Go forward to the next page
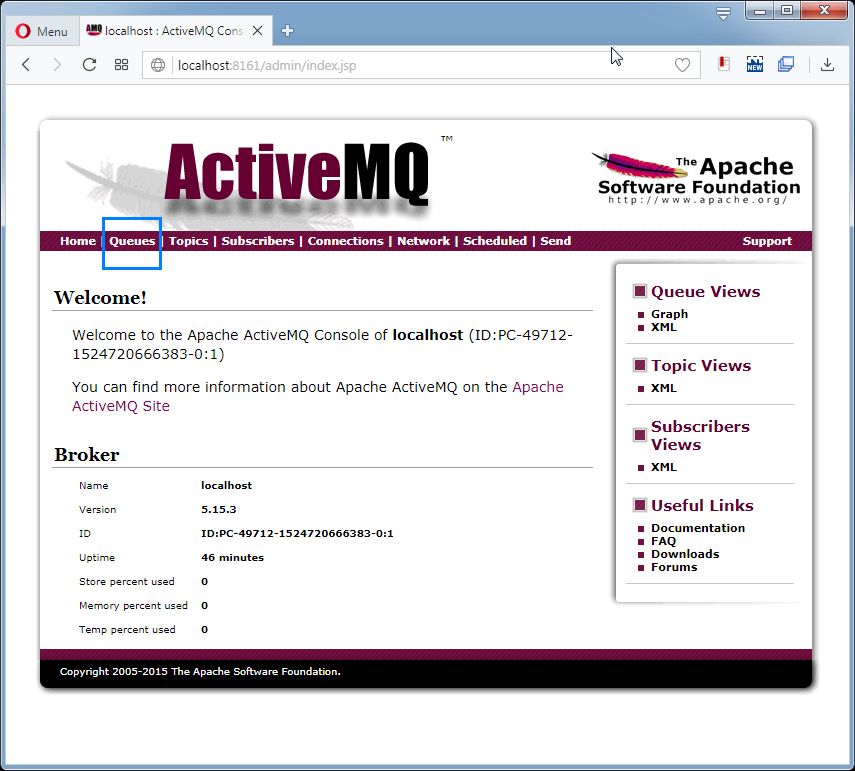This screenshot has width=855, height=771. tap(57, 65)
